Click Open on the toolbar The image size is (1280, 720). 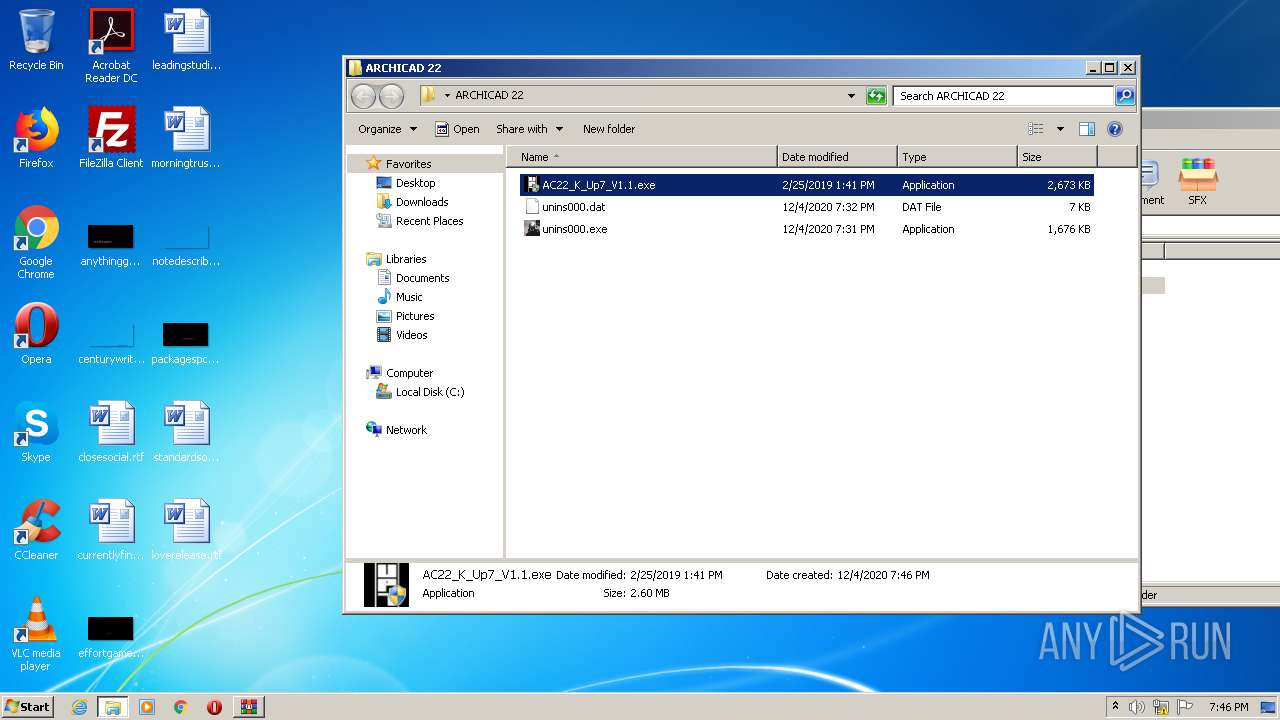tap(457, 129)
